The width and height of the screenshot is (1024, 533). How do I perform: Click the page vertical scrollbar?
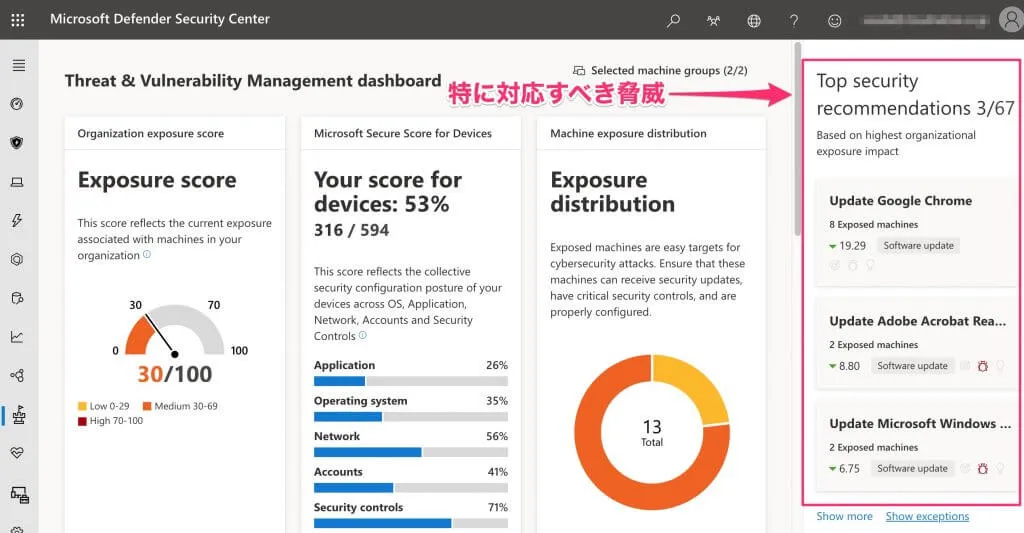click(797, 138)
